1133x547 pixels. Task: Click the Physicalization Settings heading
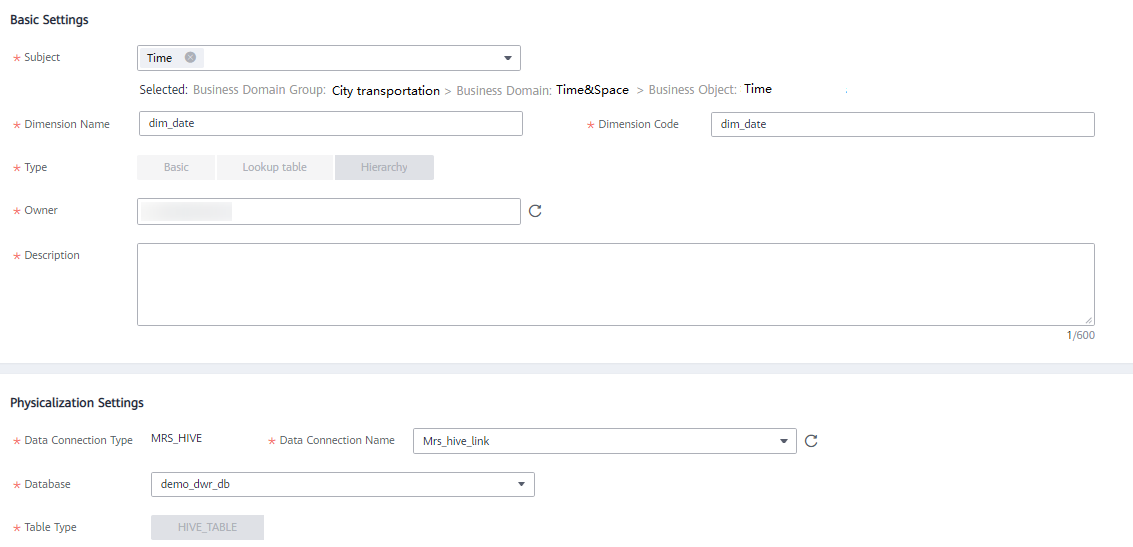click(77, 402)
